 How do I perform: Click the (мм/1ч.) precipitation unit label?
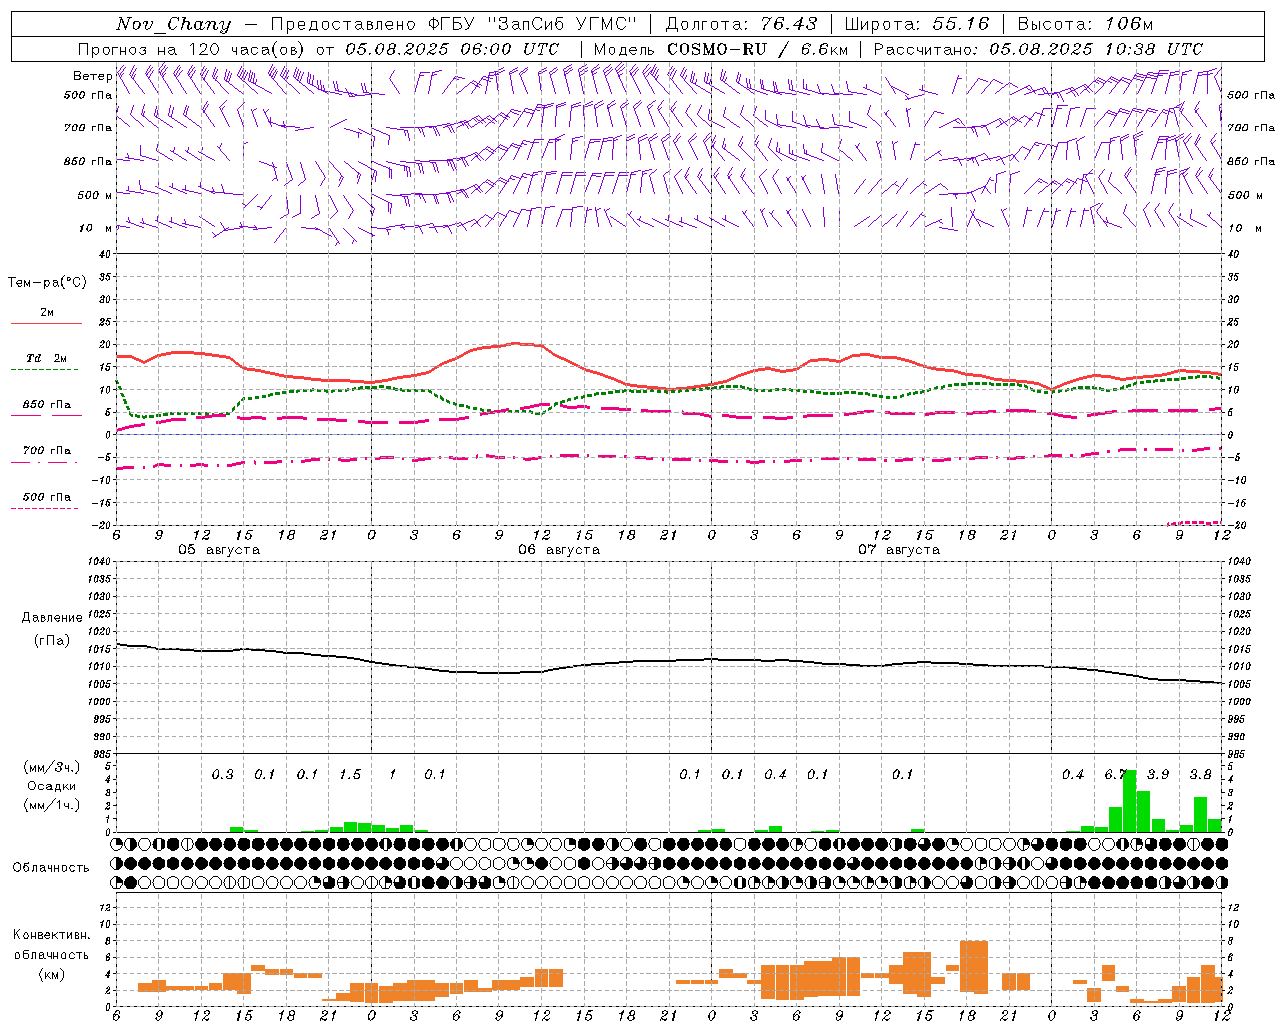coord(51,805)
